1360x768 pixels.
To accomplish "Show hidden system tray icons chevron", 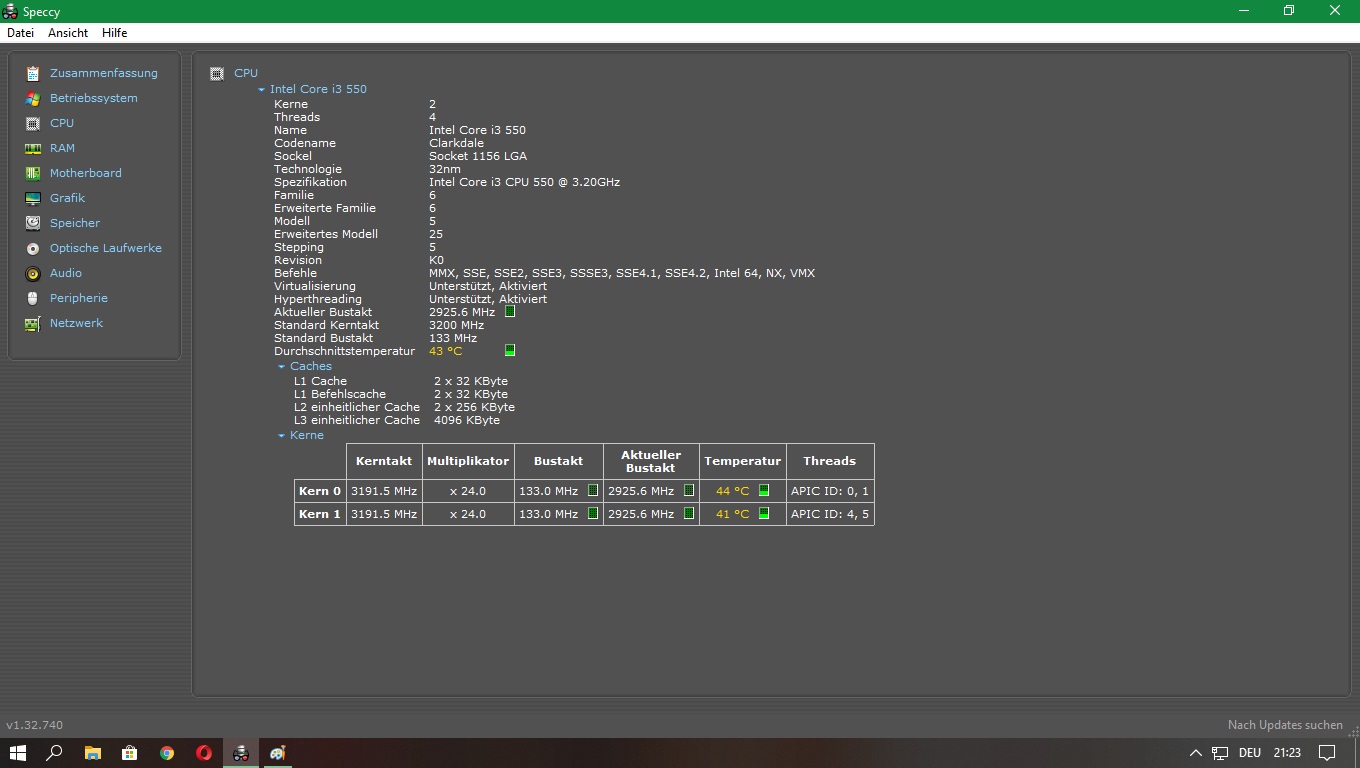I will pos(1195,753).
